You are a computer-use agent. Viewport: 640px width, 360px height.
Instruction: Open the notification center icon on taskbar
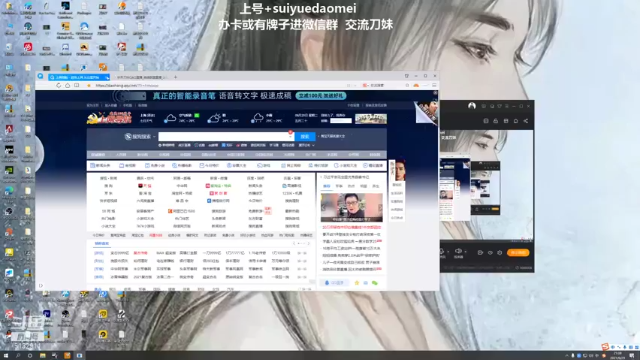[632, 356]
